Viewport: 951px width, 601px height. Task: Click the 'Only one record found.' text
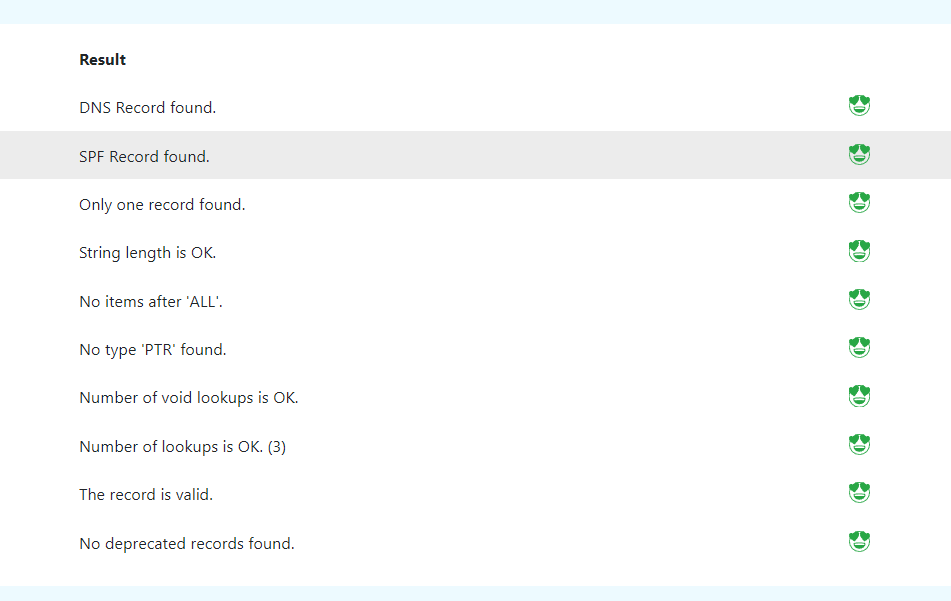click(162, 205)
